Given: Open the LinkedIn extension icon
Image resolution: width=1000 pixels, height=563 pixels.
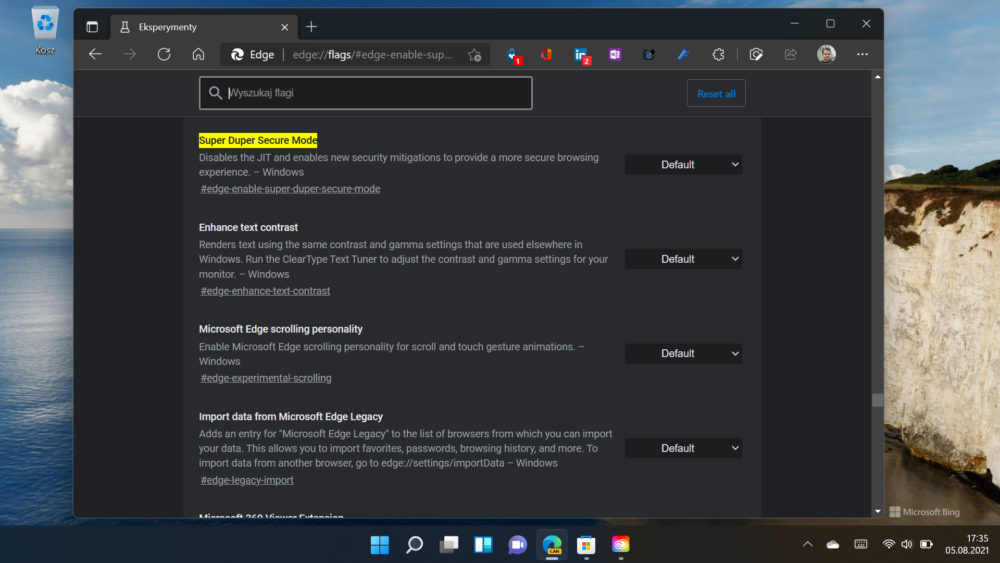Looking at the screenshot, I should (582, 55).
